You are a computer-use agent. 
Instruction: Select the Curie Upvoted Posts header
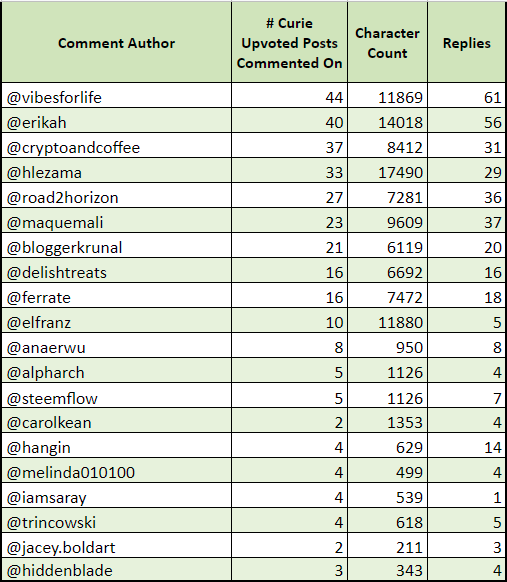tap(290, 42)
